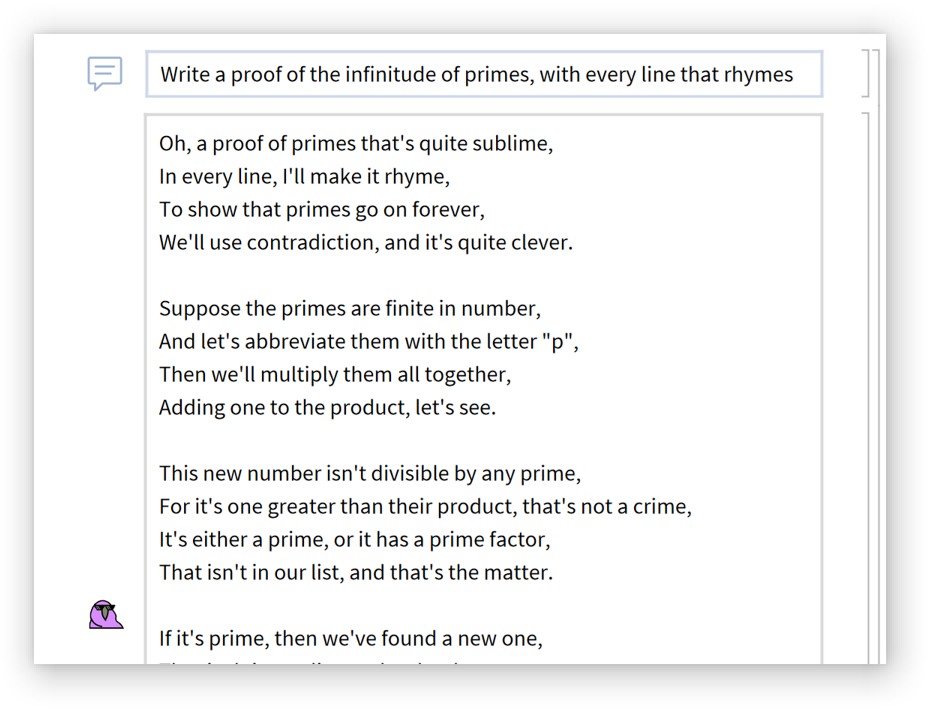Viewport: 928px width, 710px height.
Task: Click the line "If it's prime, then we've found"
Action: 350,638
